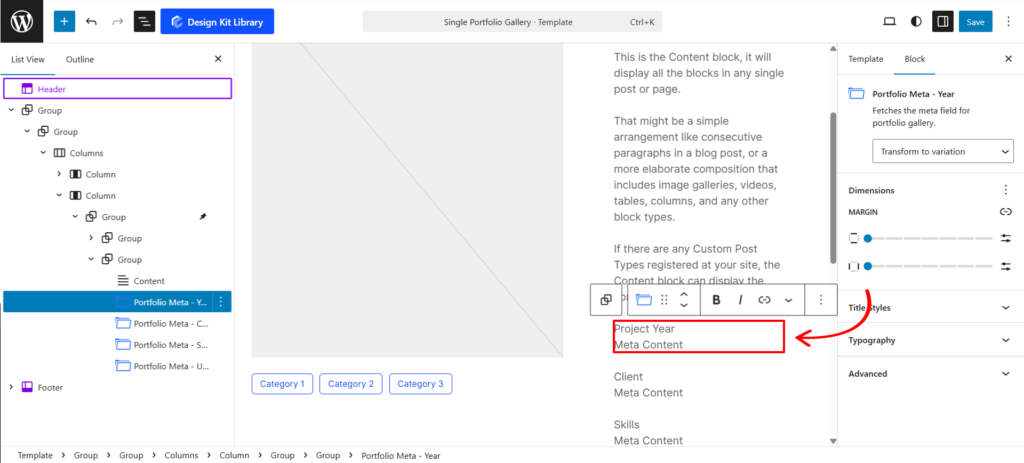Viewport: 1024px width, 463px height.
Task: Click the undo arrow icon
Action: point(92,21)
